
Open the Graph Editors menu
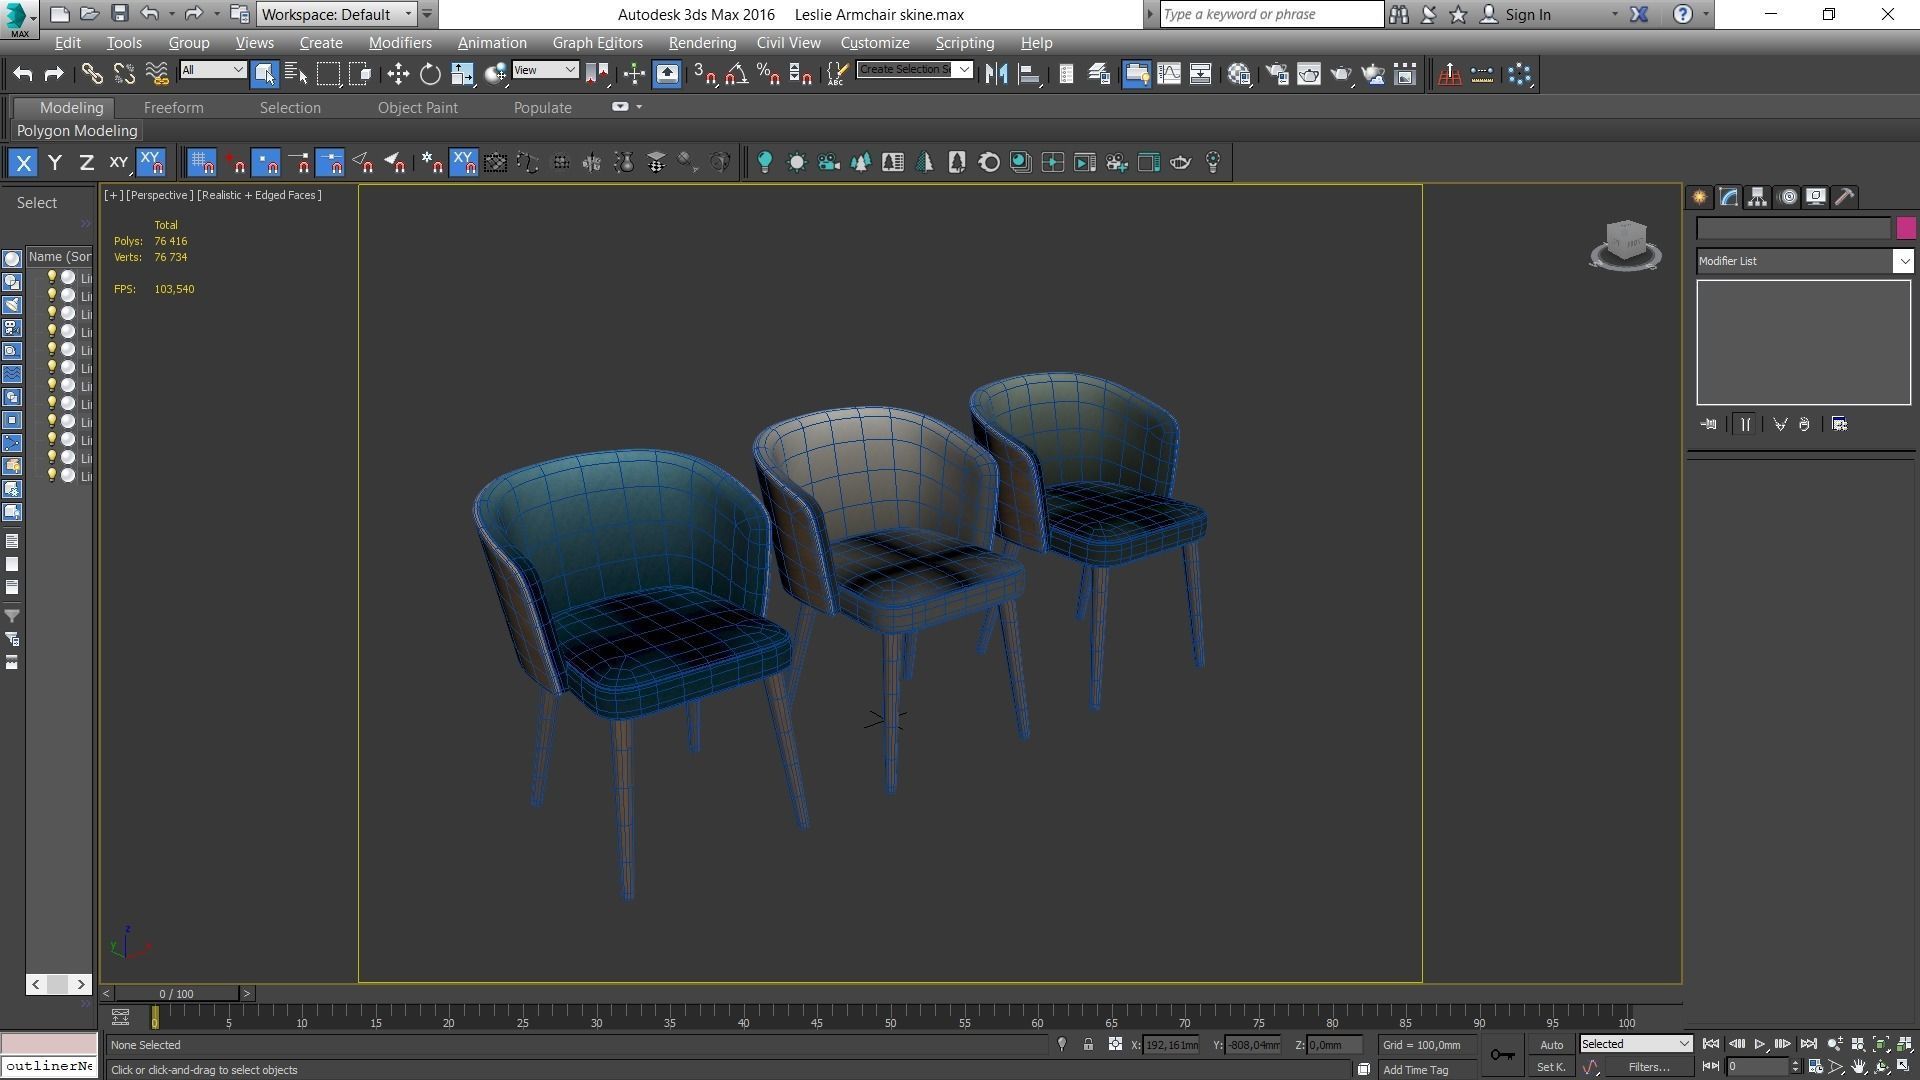click(x=597, y=43)
